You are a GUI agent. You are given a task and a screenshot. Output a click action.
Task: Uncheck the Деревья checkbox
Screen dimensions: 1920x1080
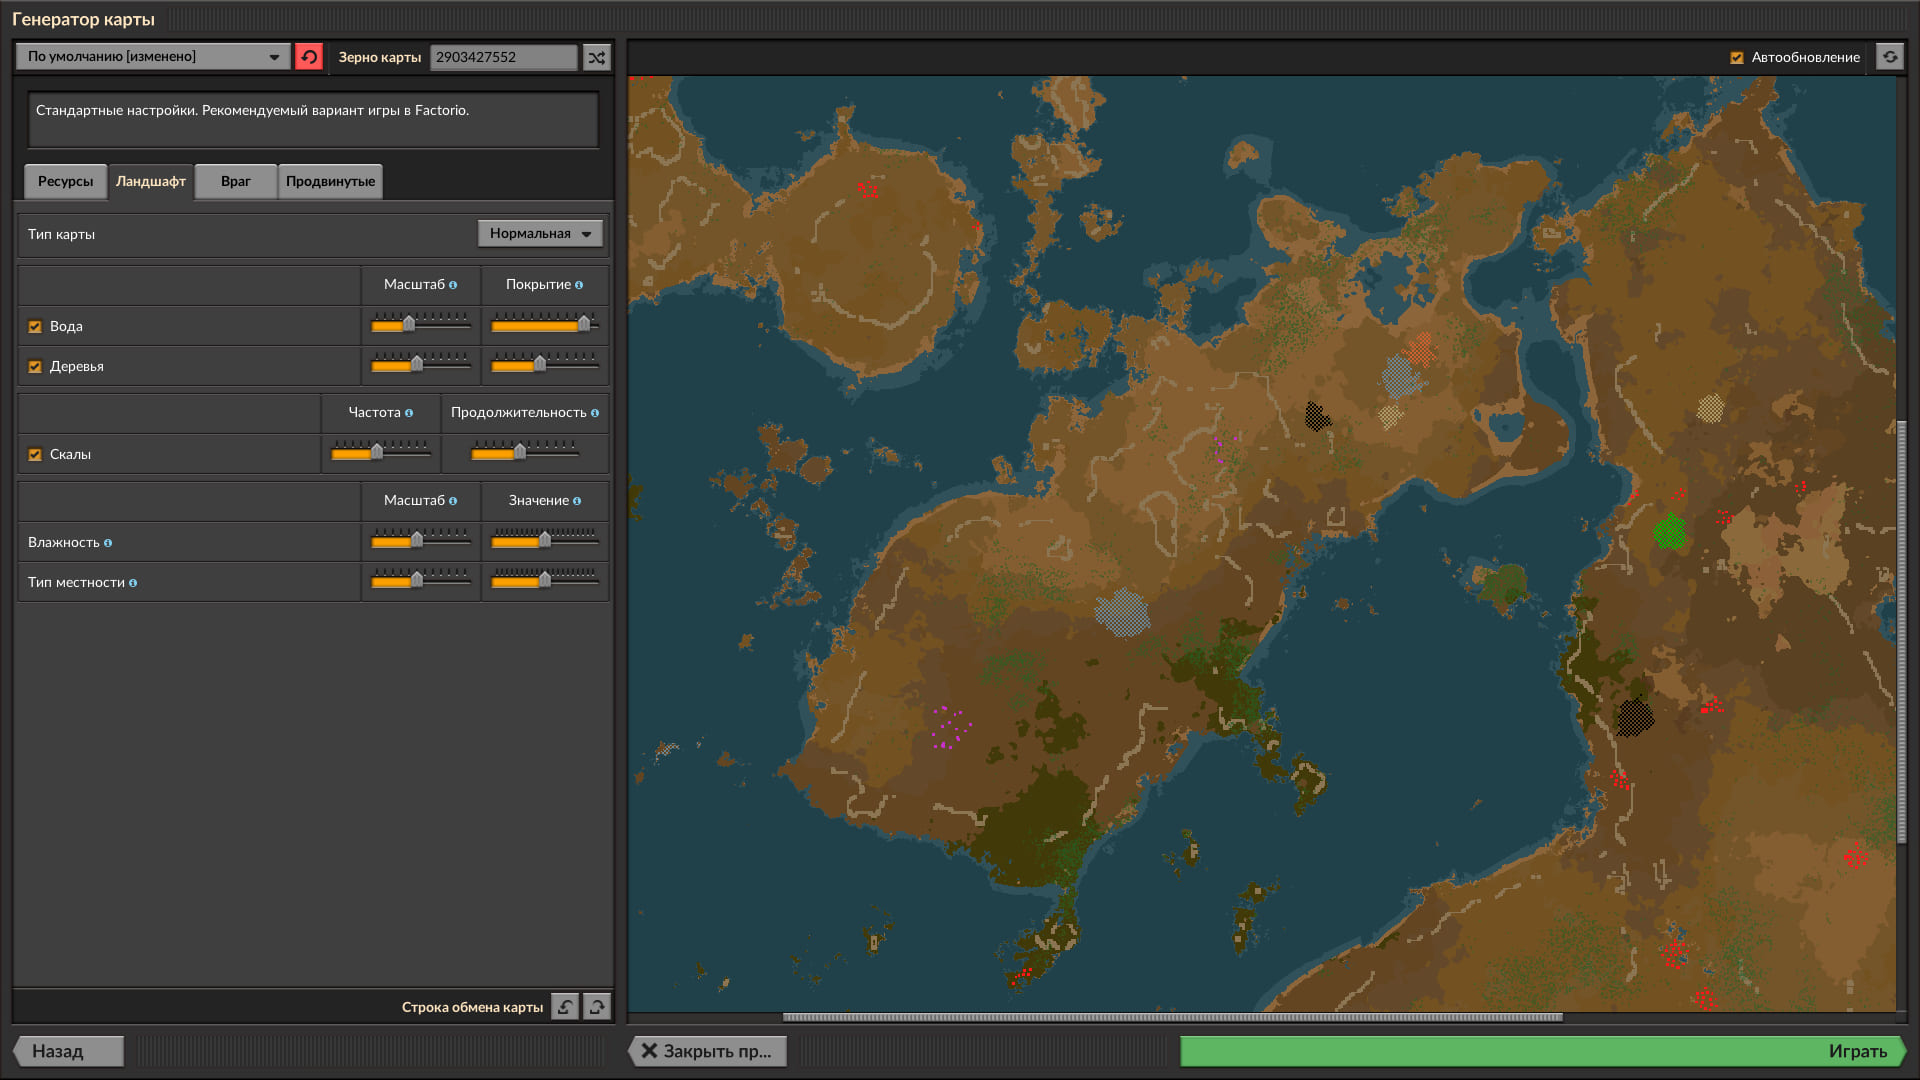tap(35, 367)
